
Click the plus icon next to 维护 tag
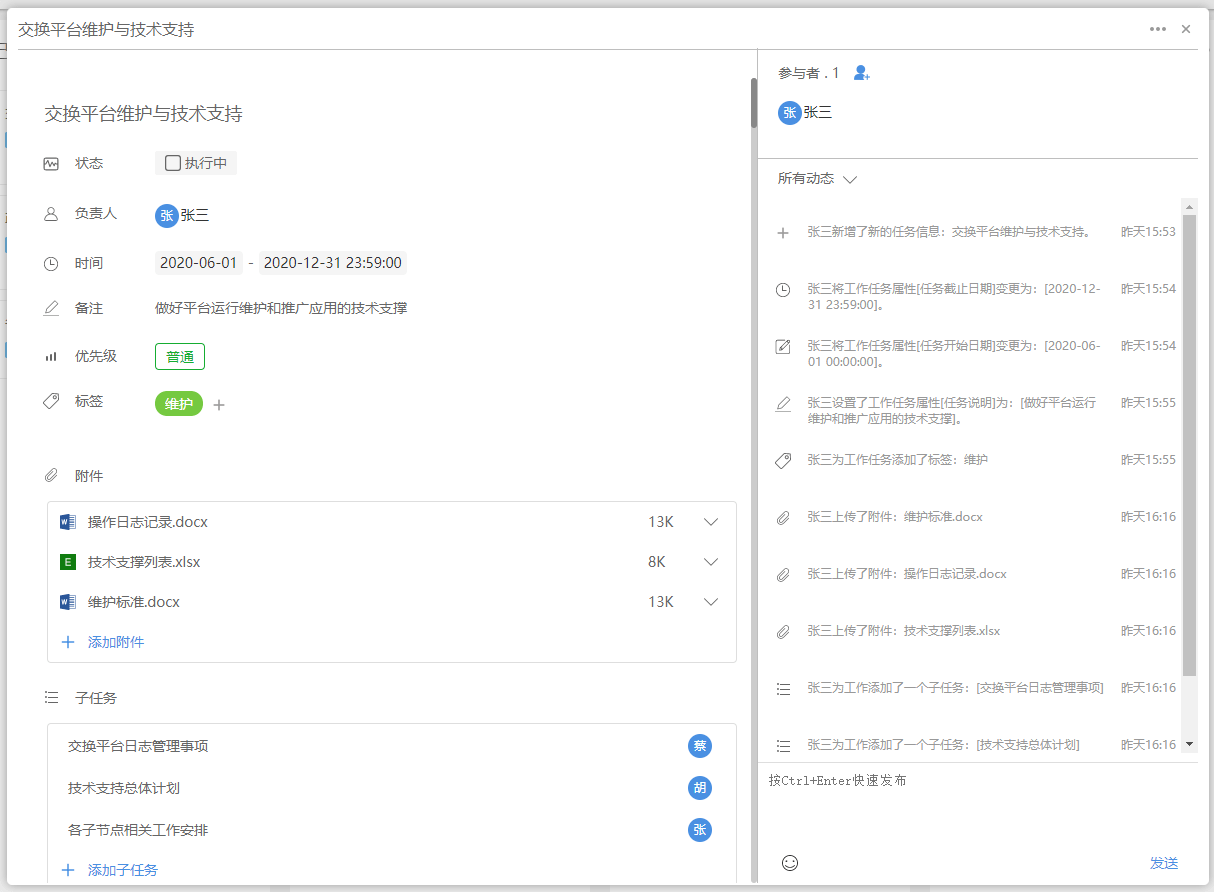click(219, 405)
